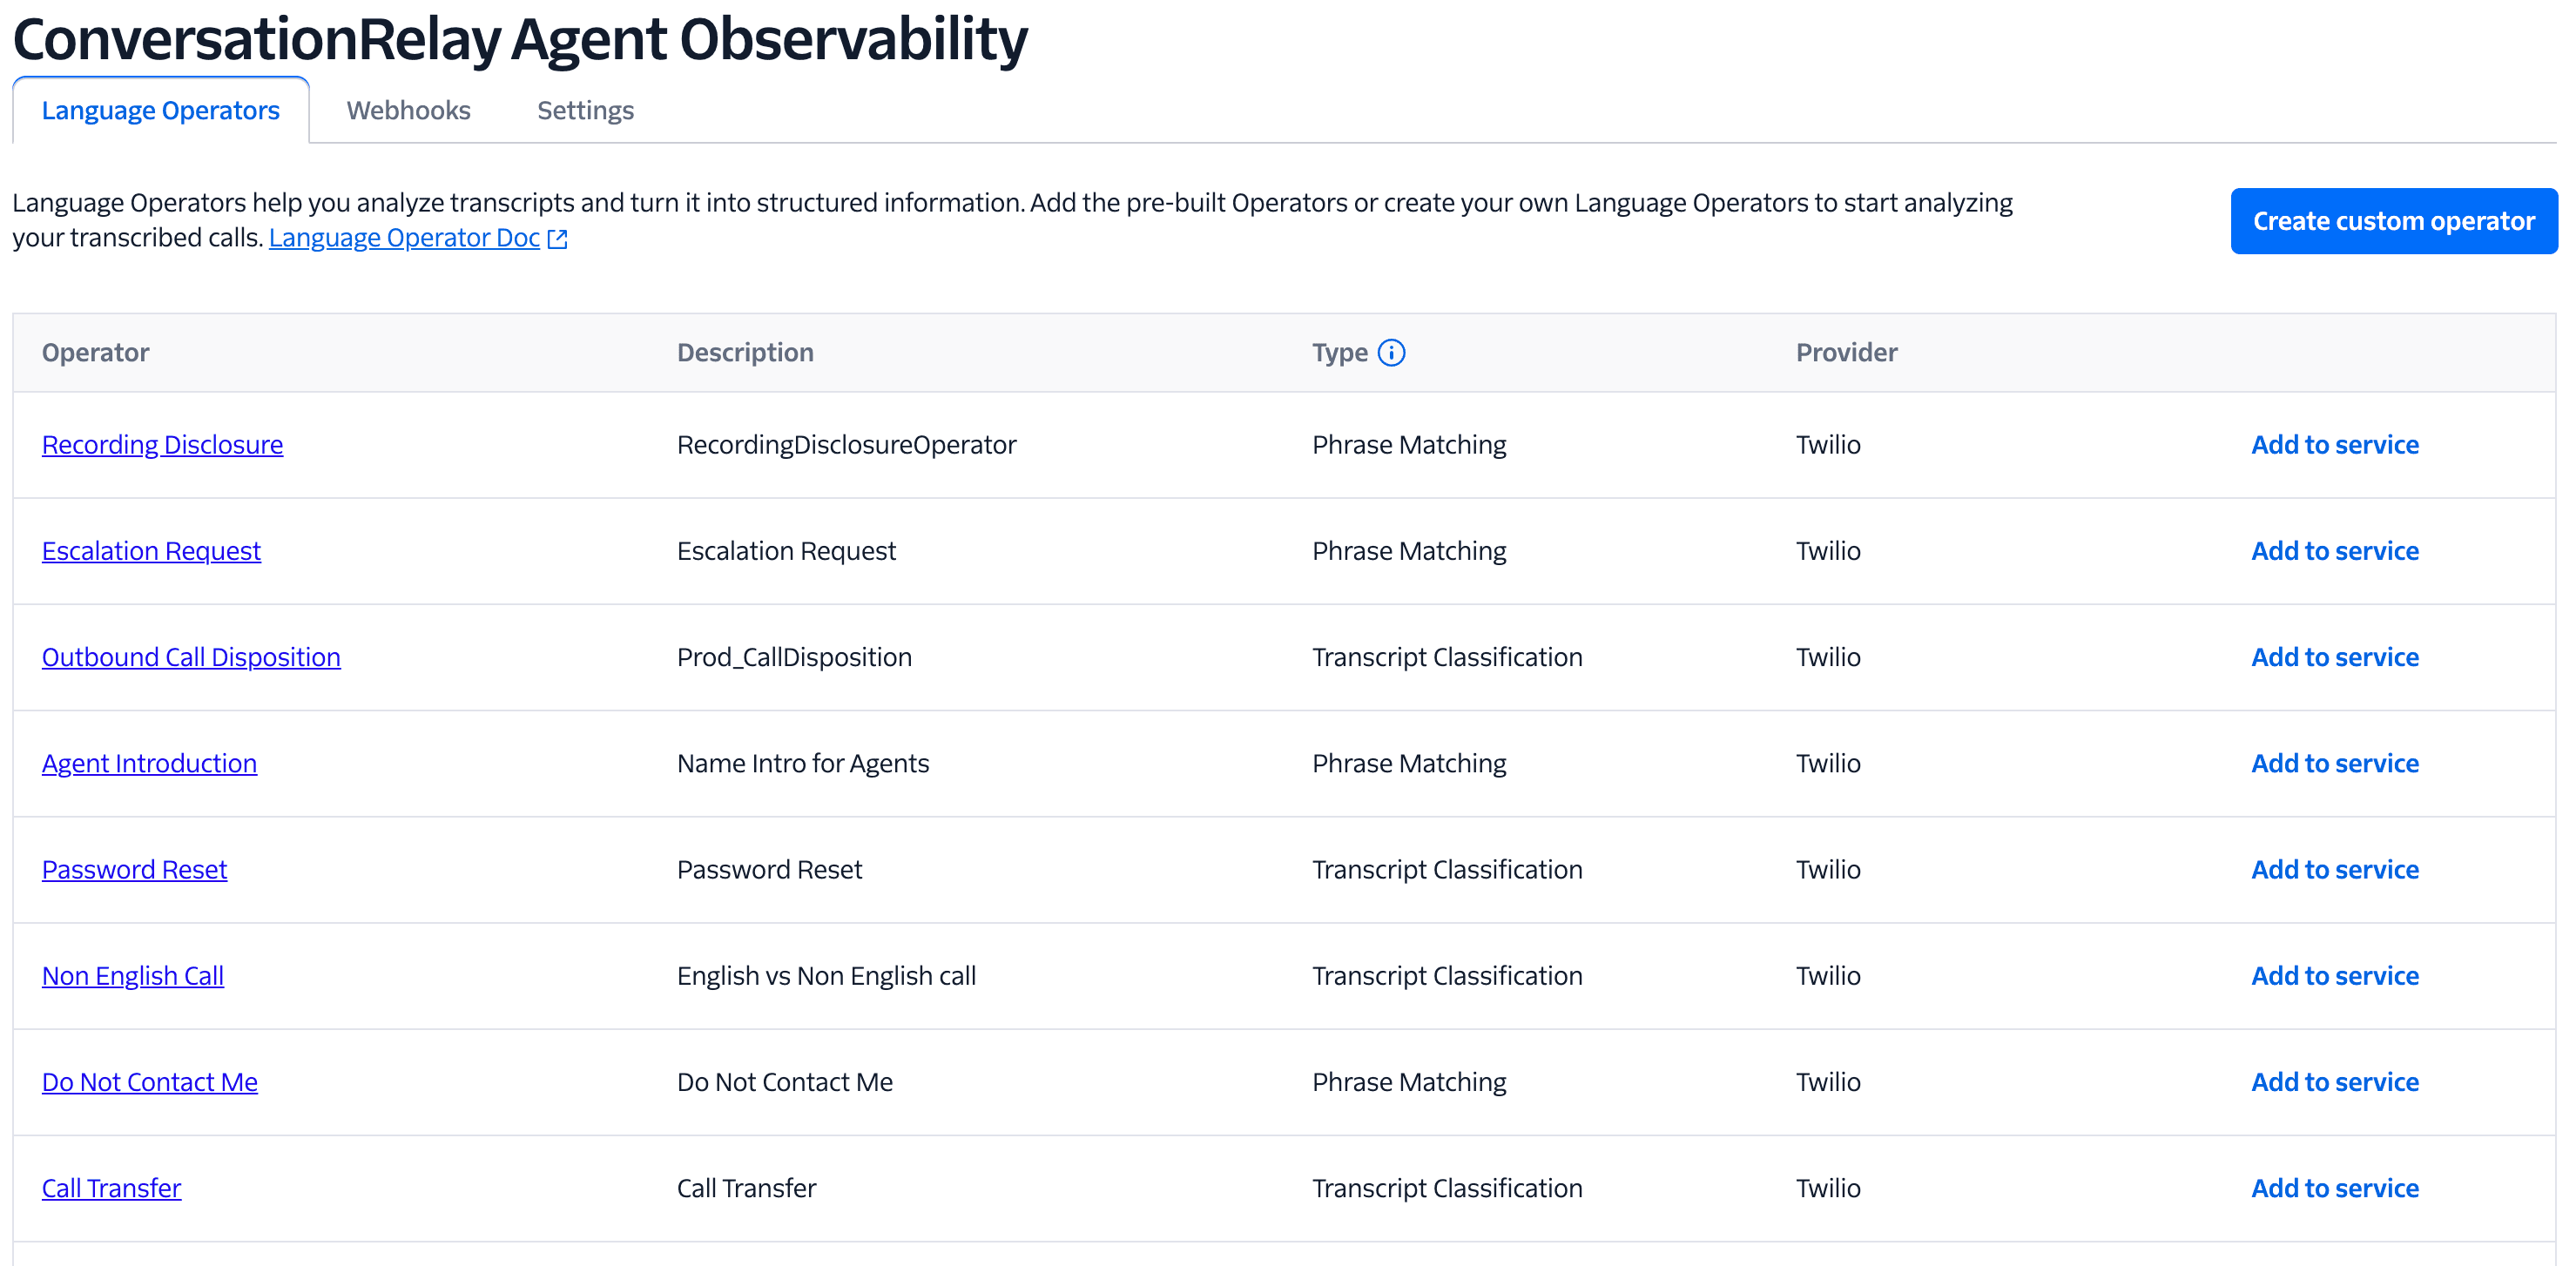Select the Language Operators tab

coord(160,110)
